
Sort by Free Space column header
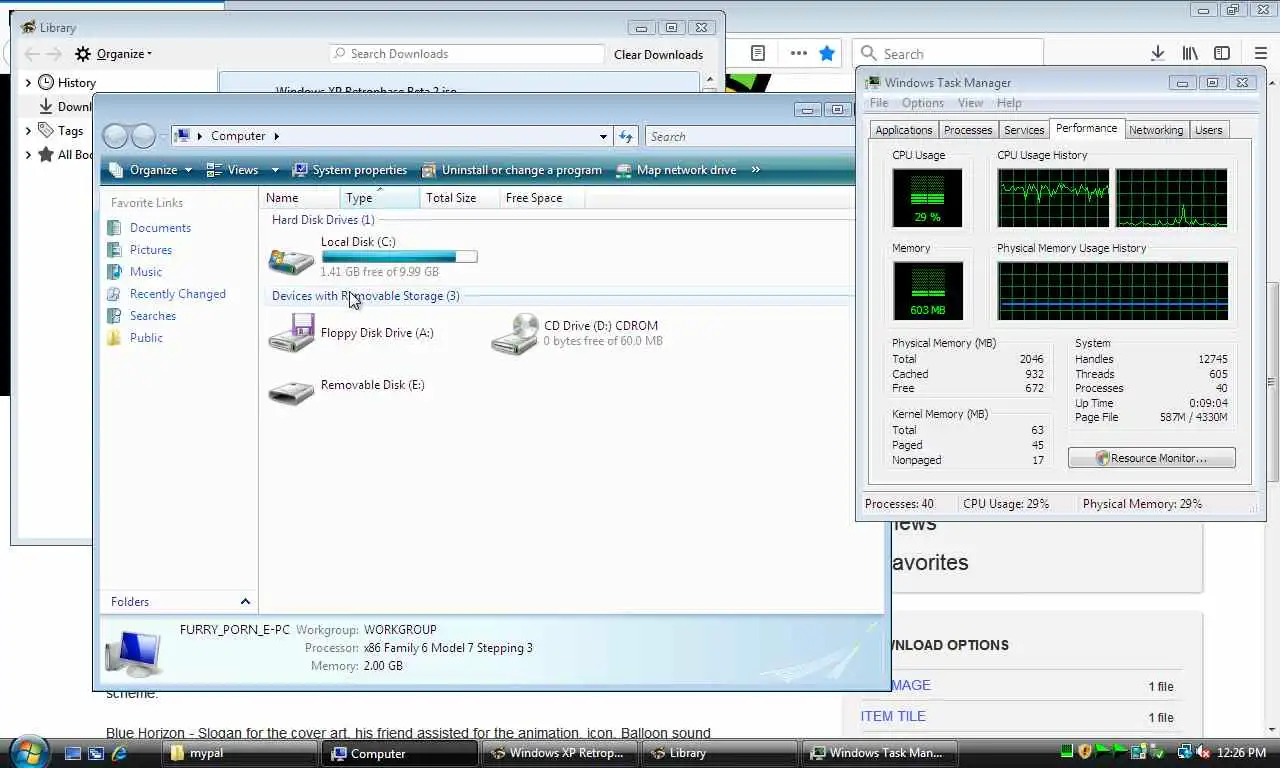coord(542,198)
